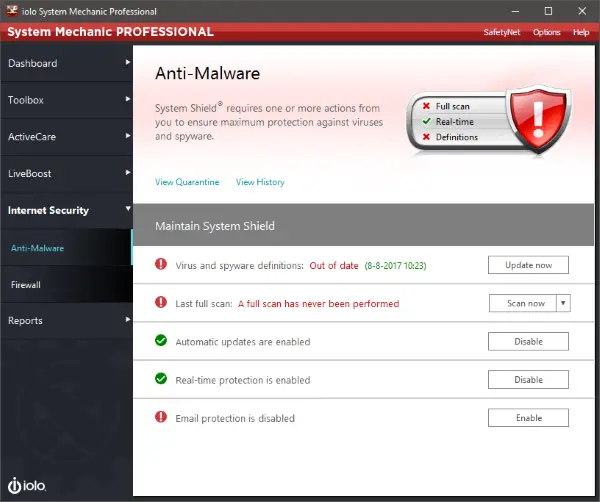Click alert icon for Email protection row
The image size is (600, 502).
tap(161, 417)
